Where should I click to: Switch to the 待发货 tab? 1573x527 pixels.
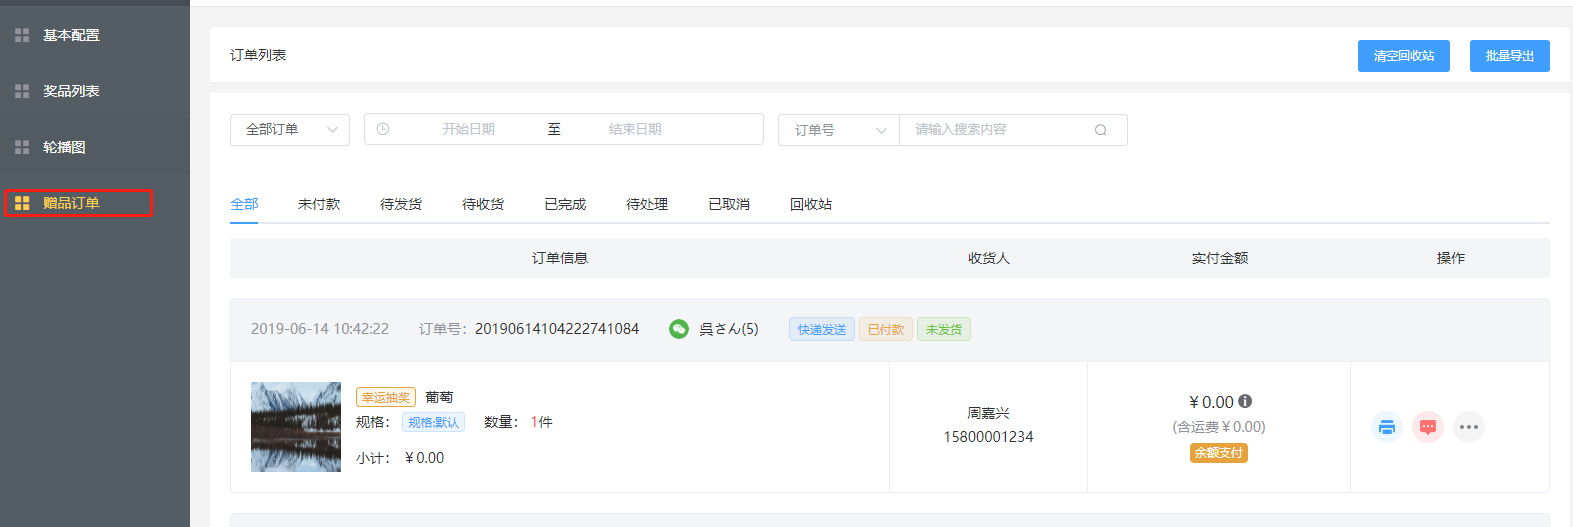coord(401,204)
